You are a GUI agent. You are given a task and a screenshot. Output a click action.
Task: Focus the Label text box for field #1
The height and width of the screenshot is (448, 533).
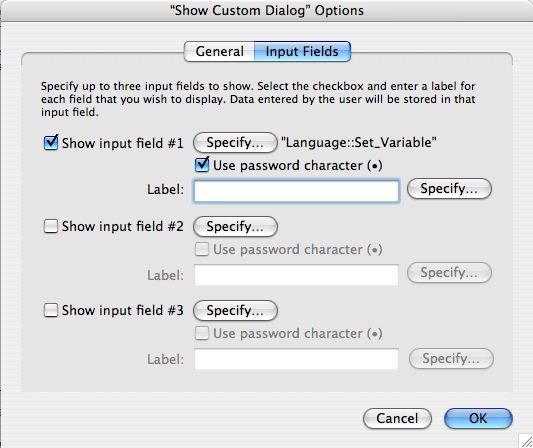coord(296,191)
